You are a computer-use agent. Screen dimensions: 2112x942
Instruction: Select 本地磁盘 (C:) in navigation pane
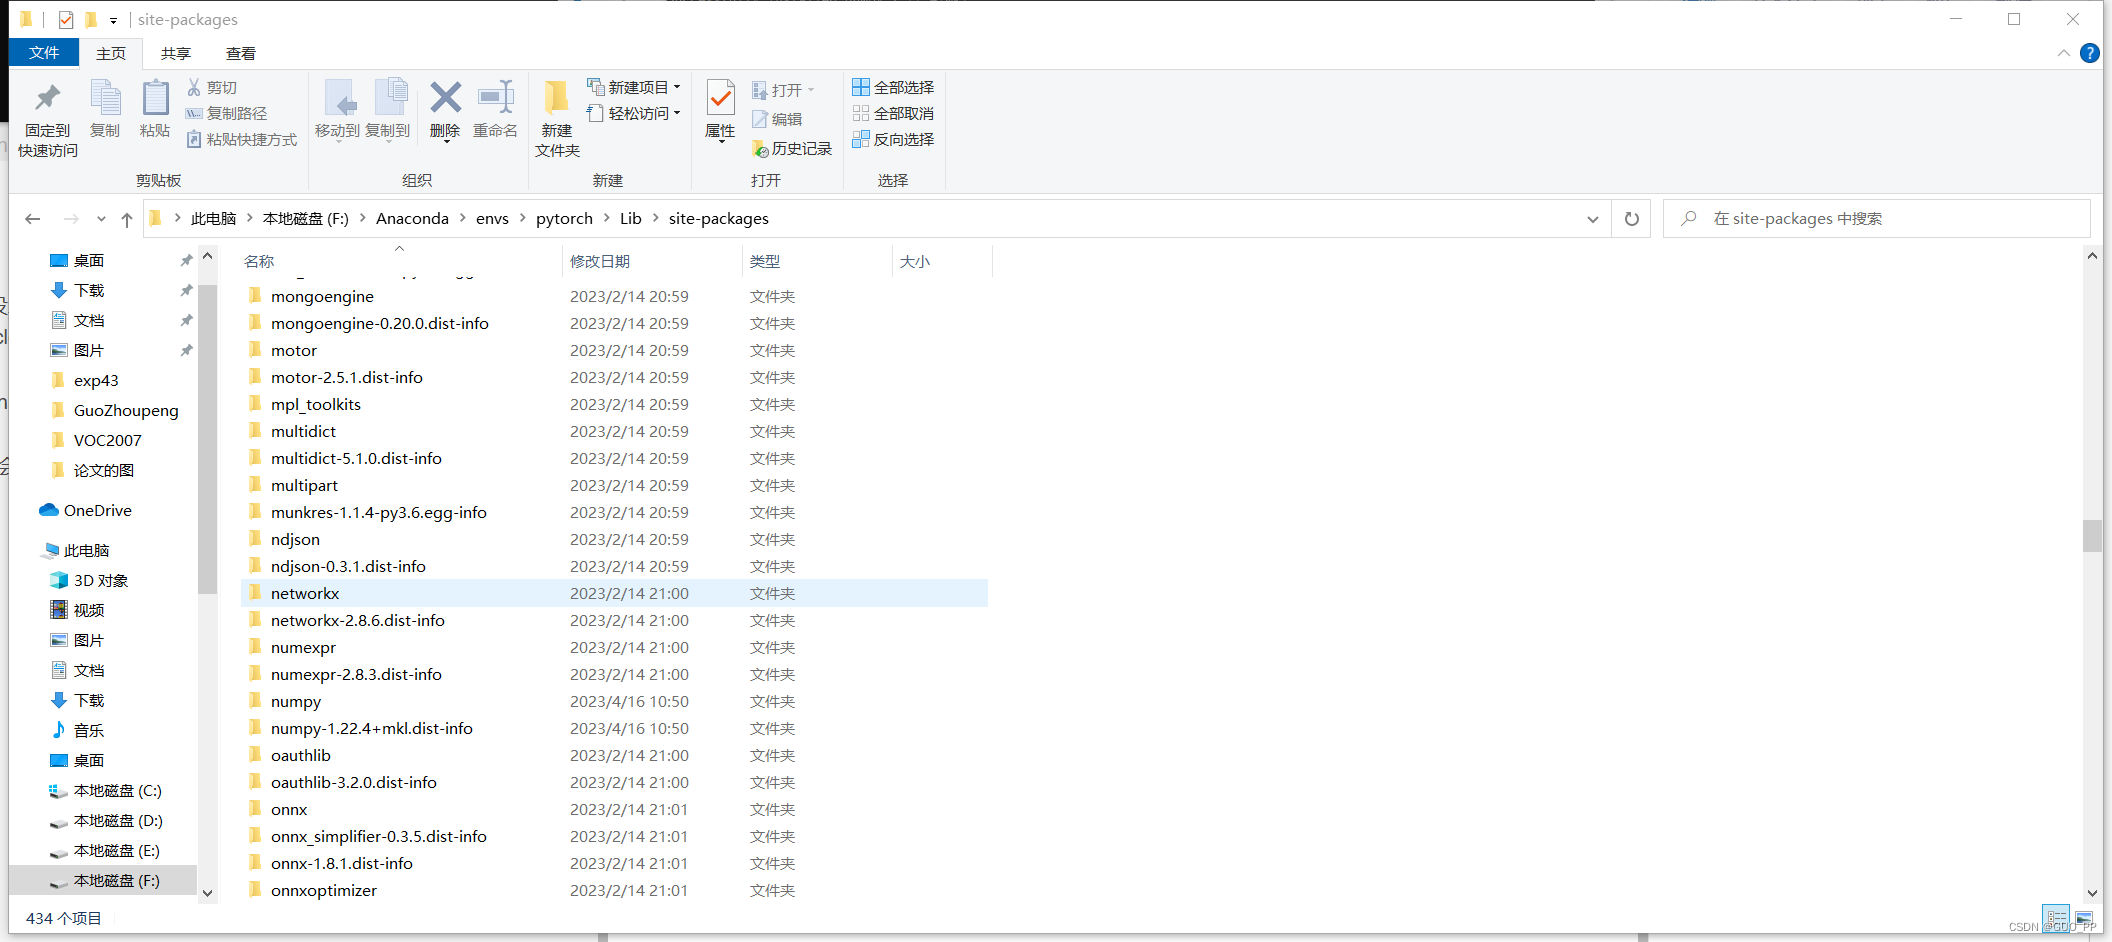click(117, 790)
